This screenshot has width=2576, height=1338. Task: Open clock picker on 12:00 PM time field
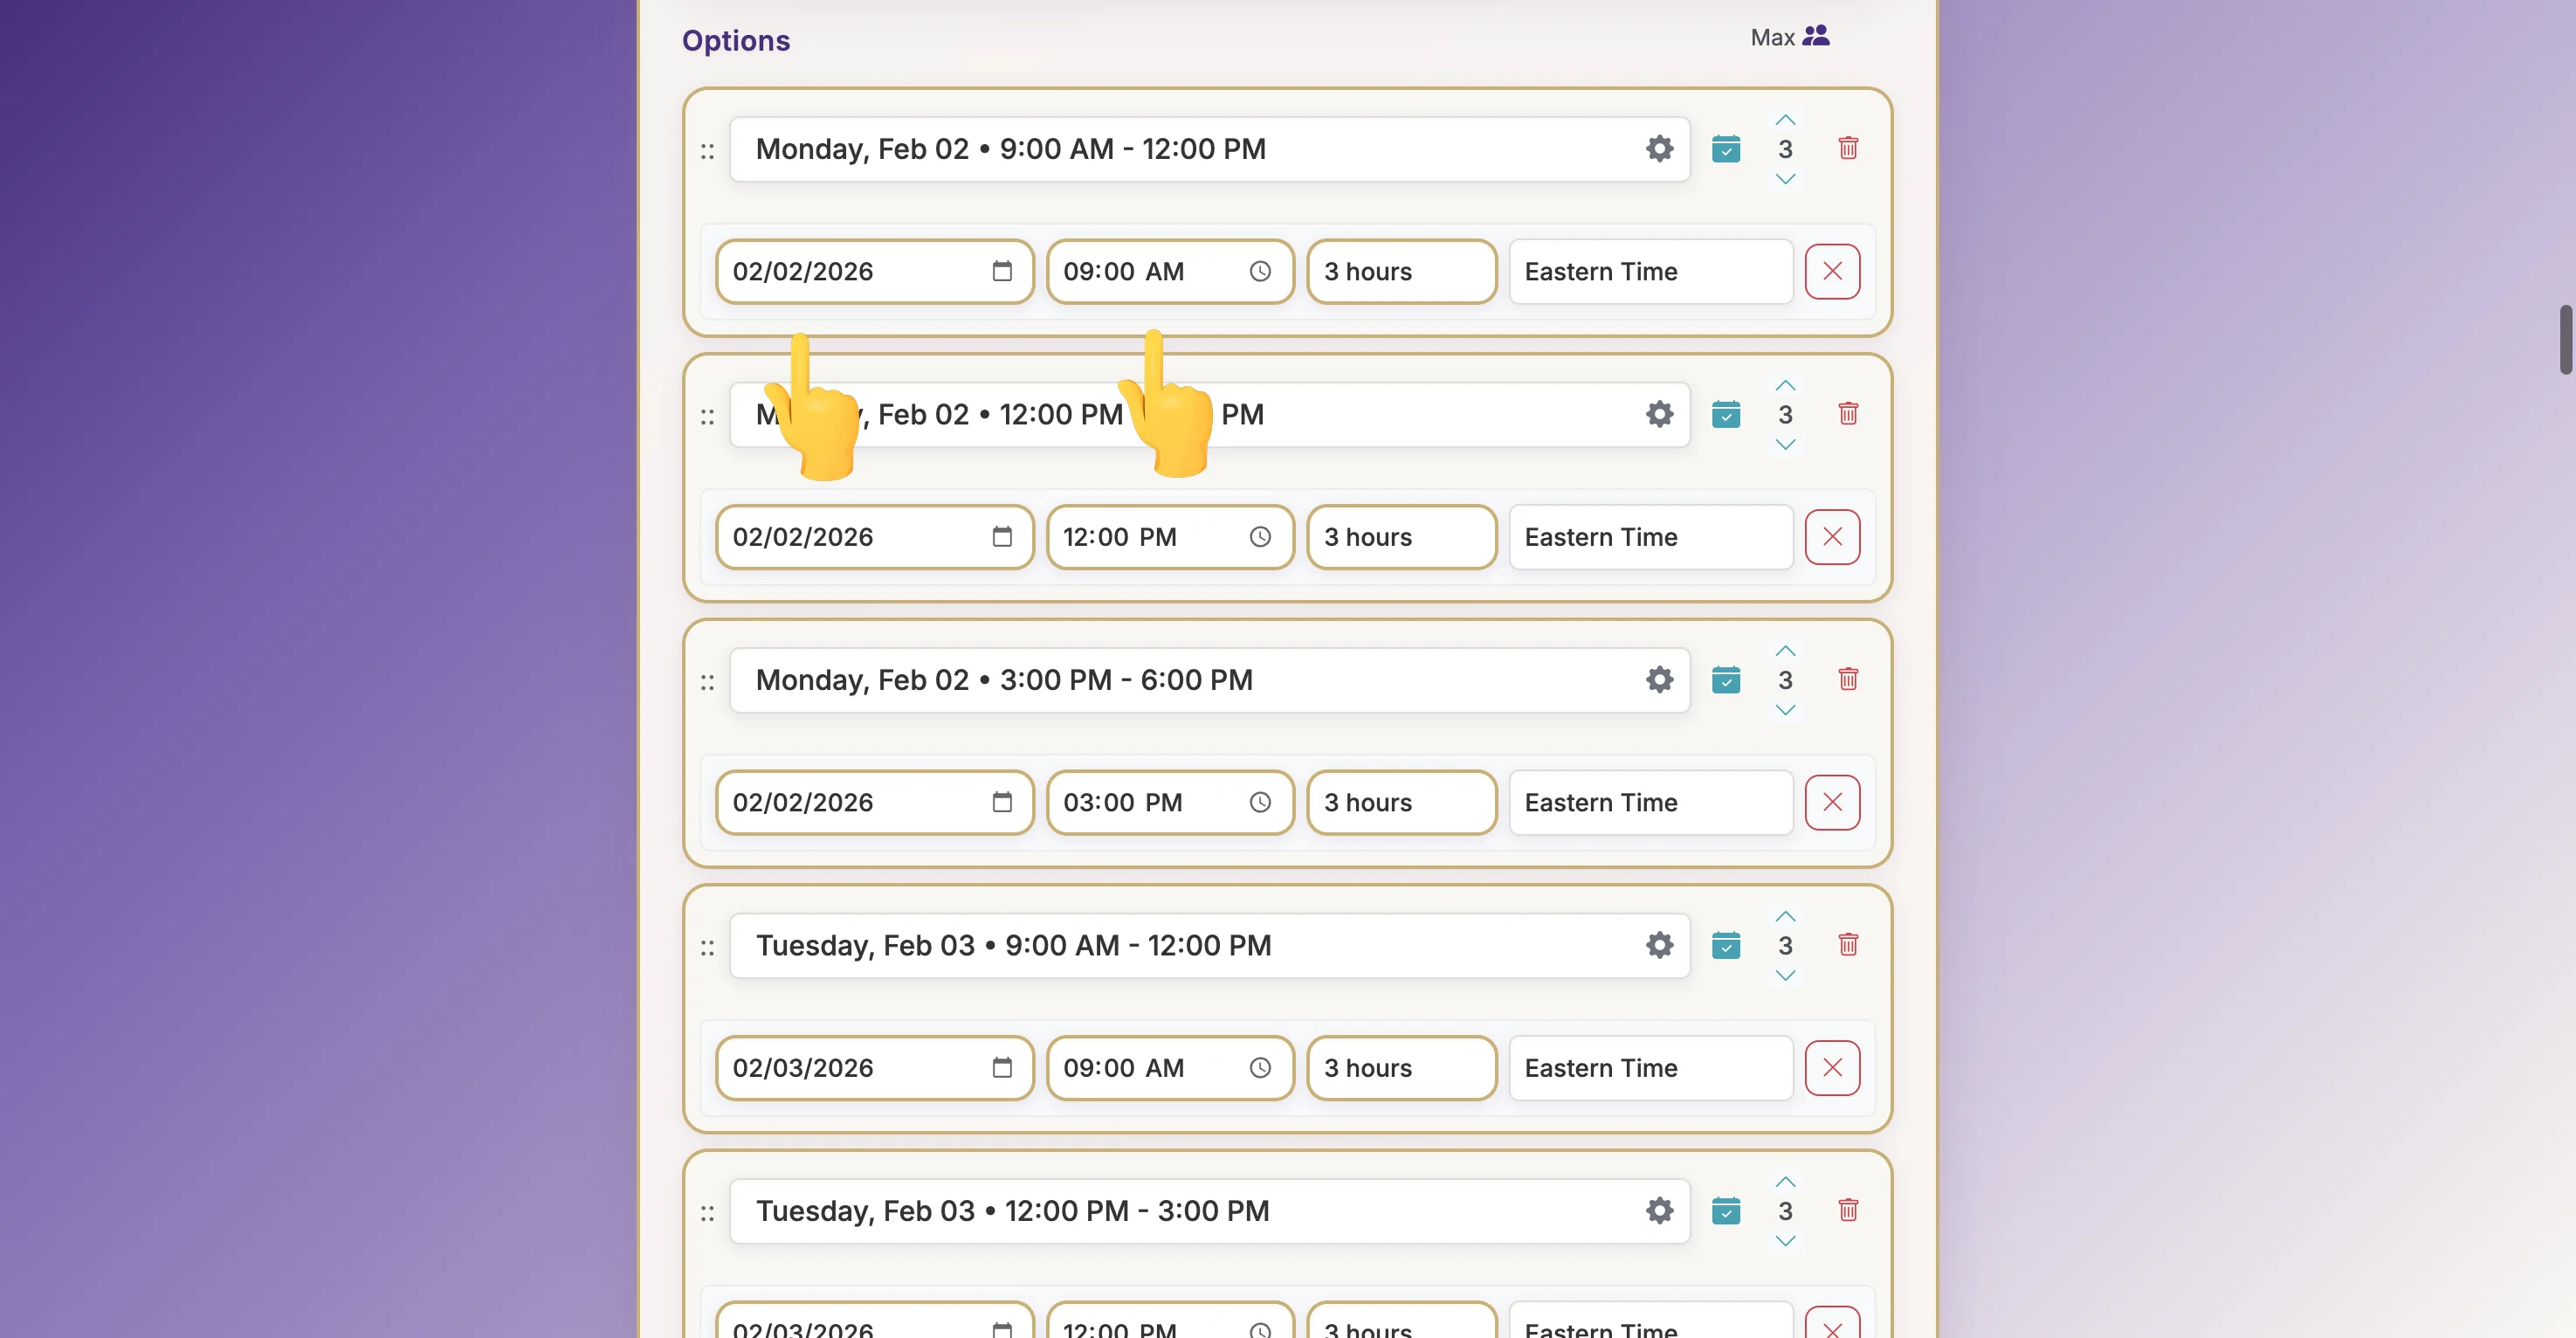(1260, 537)
